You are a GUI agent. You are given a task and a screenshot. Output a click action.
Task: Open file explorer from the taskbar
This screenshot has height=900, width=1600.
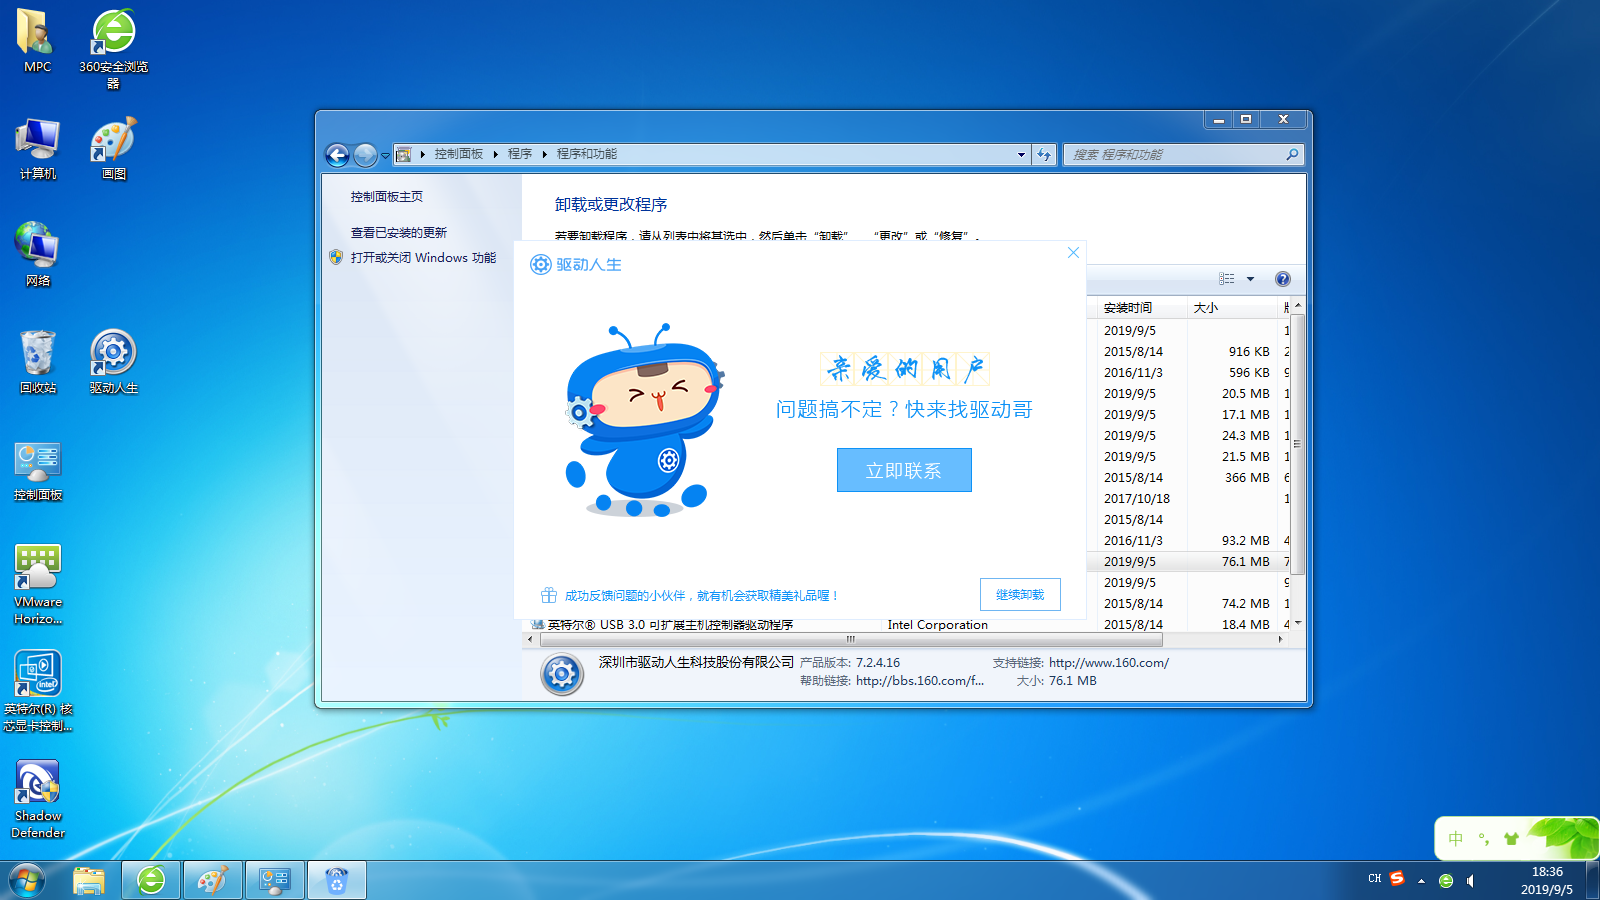click(x=89, y=881)
